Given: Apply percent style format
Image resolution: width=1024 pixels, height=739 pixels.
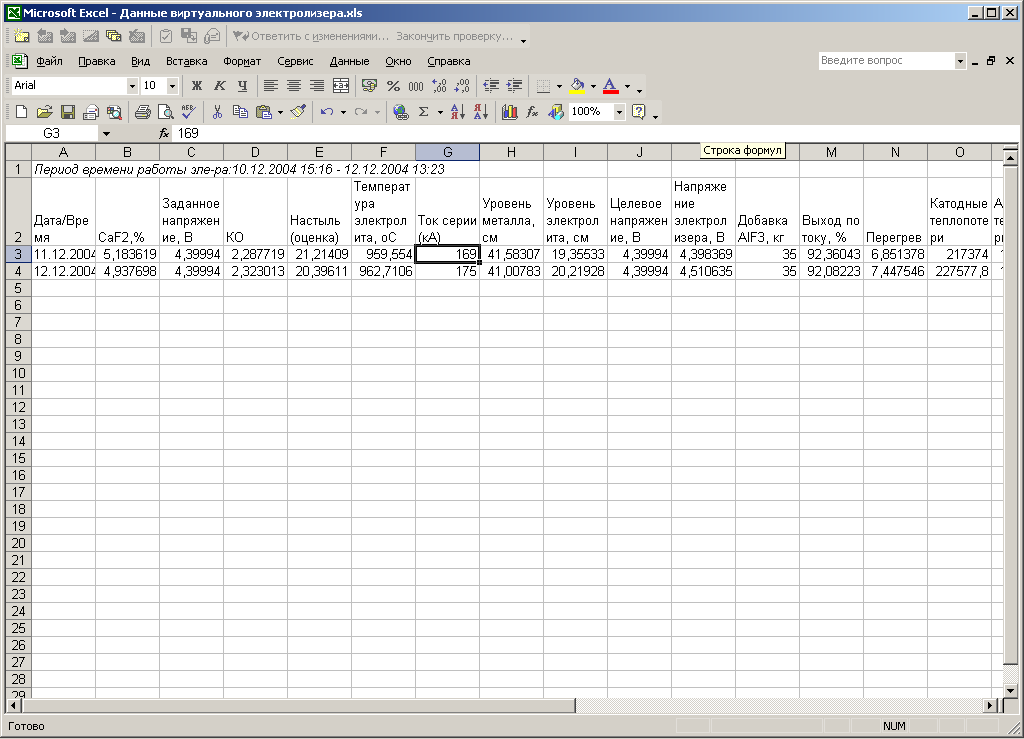Looking at the screenshot, I should tap(393, 86).
